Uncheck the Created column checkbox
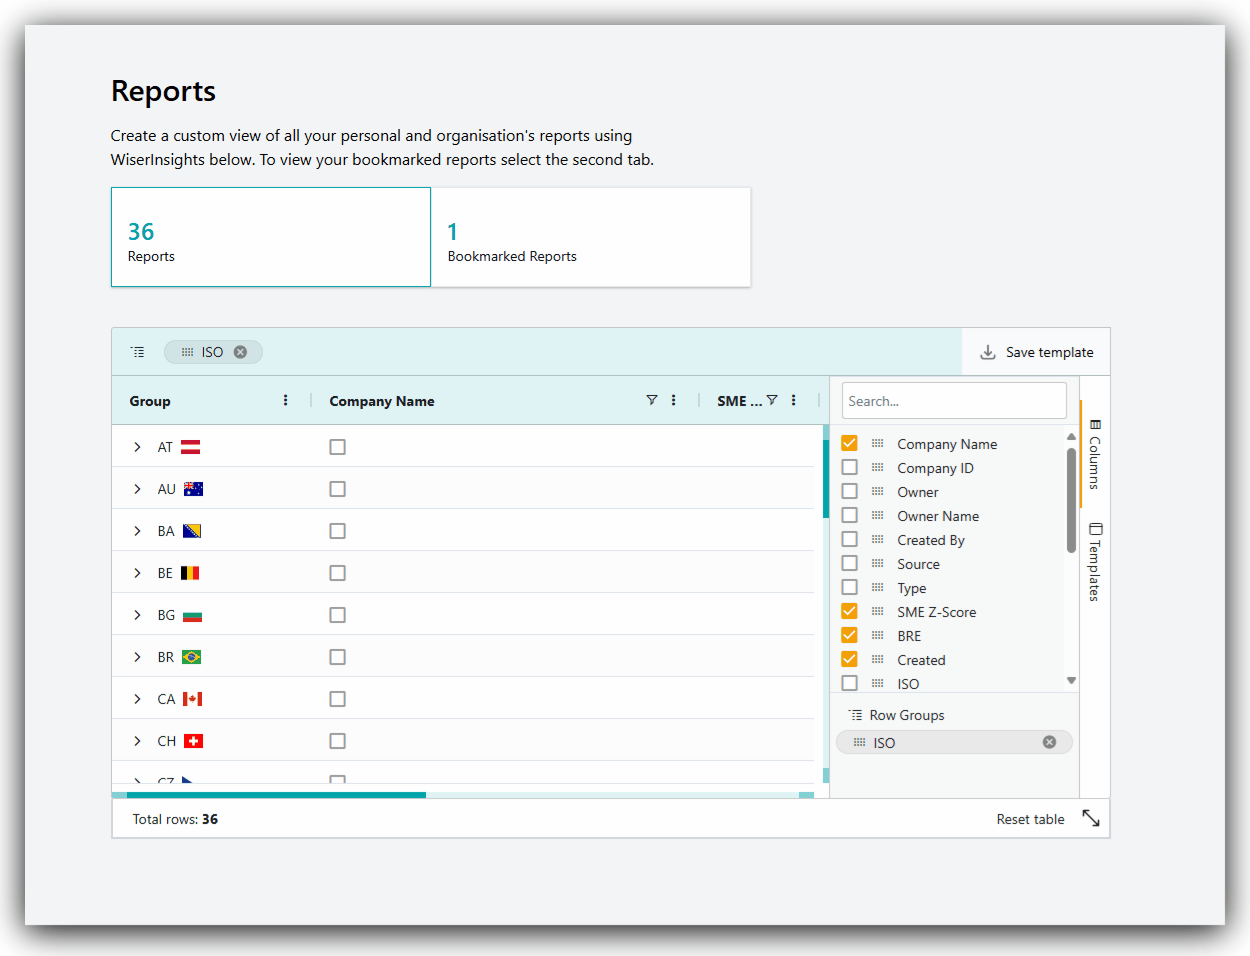The height and width of the screenshot is (956, 1250). (x=849, y=659)
